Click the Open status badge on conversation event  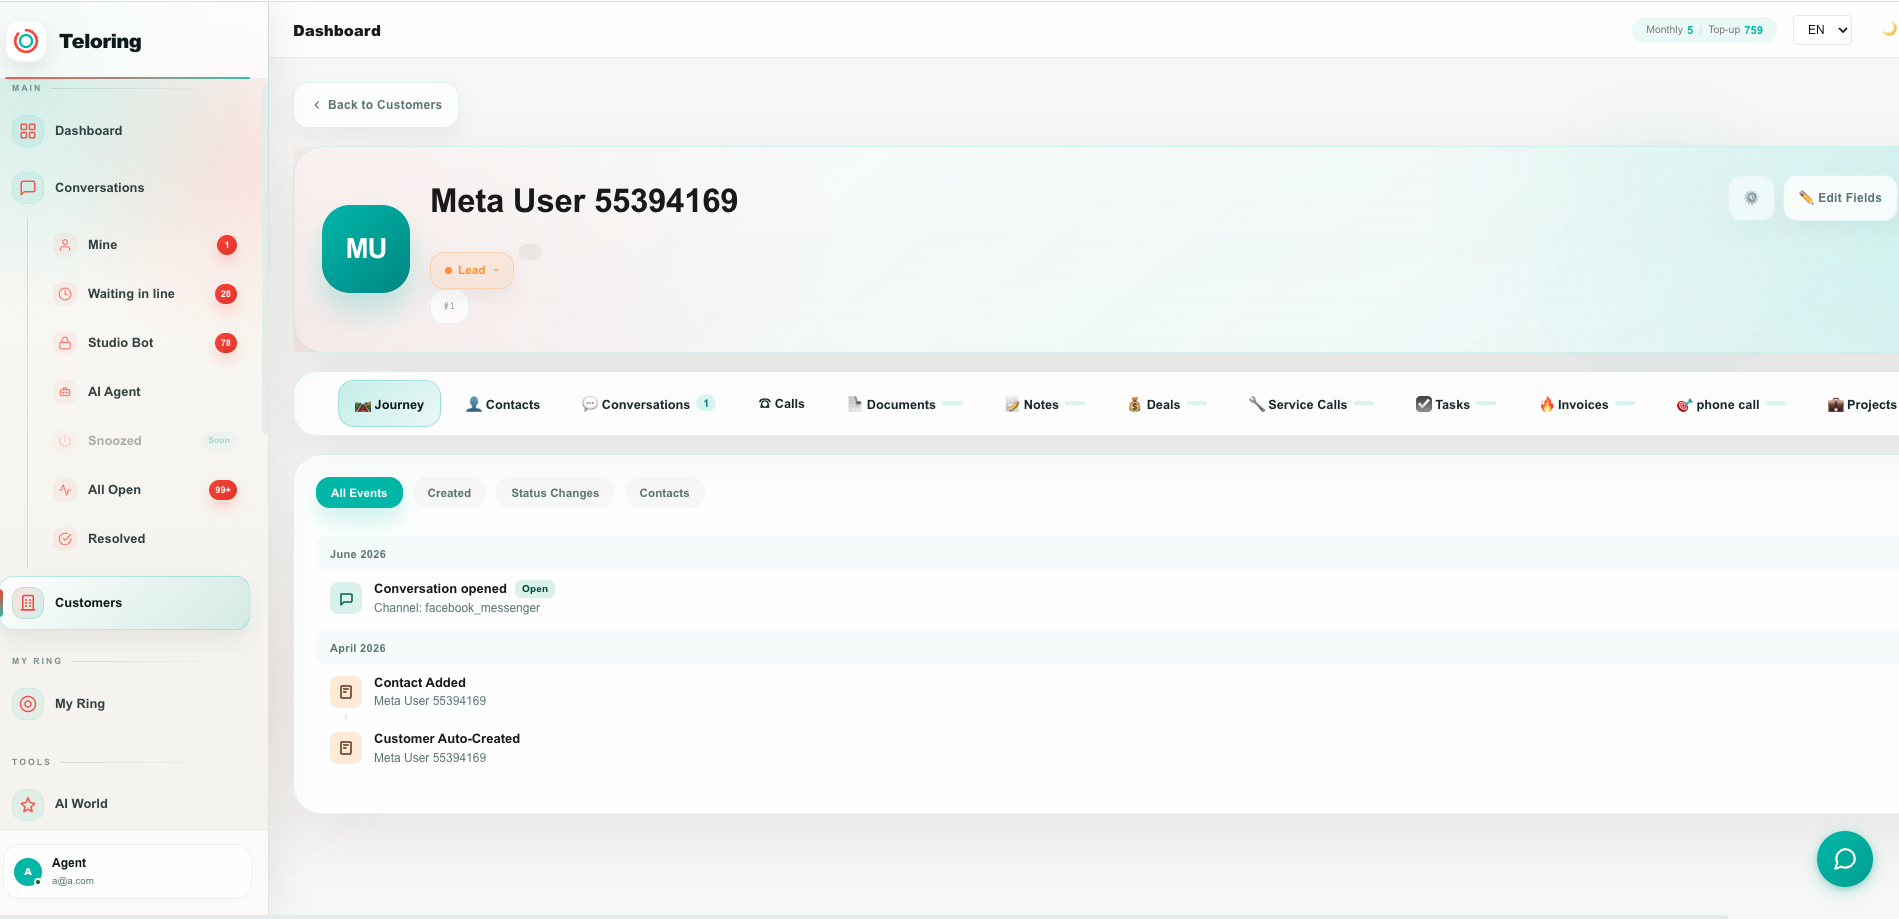[535, 589]
